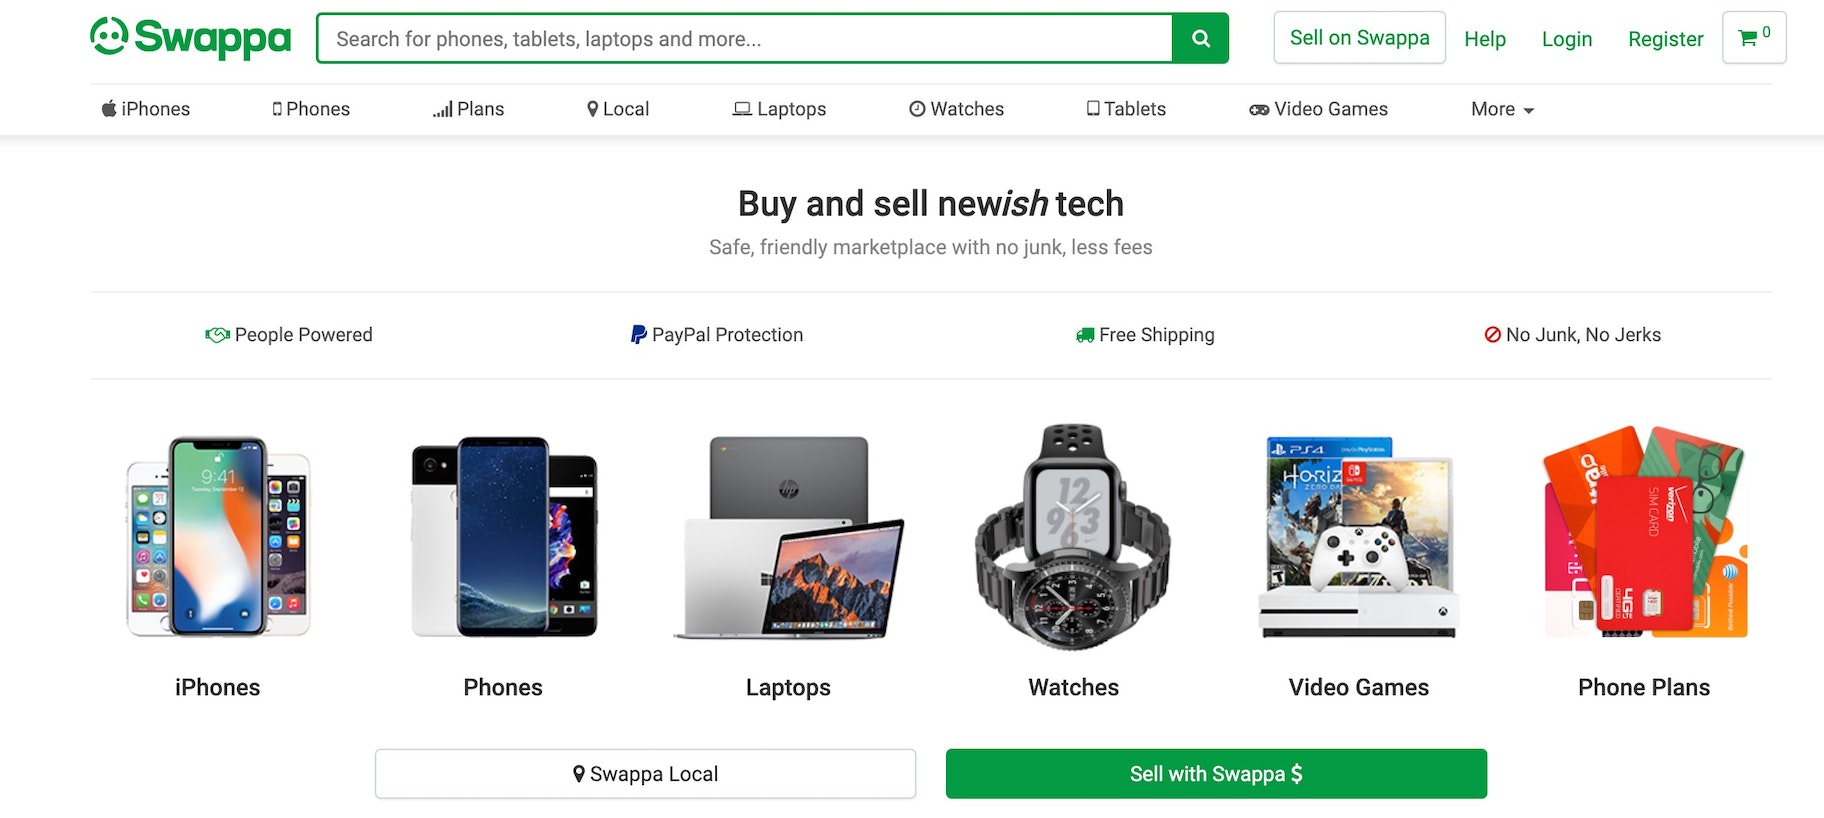This screenshot has width=1824, height=818.
Task: Click the People Powered handshake icon
Action: click(217, 335)
